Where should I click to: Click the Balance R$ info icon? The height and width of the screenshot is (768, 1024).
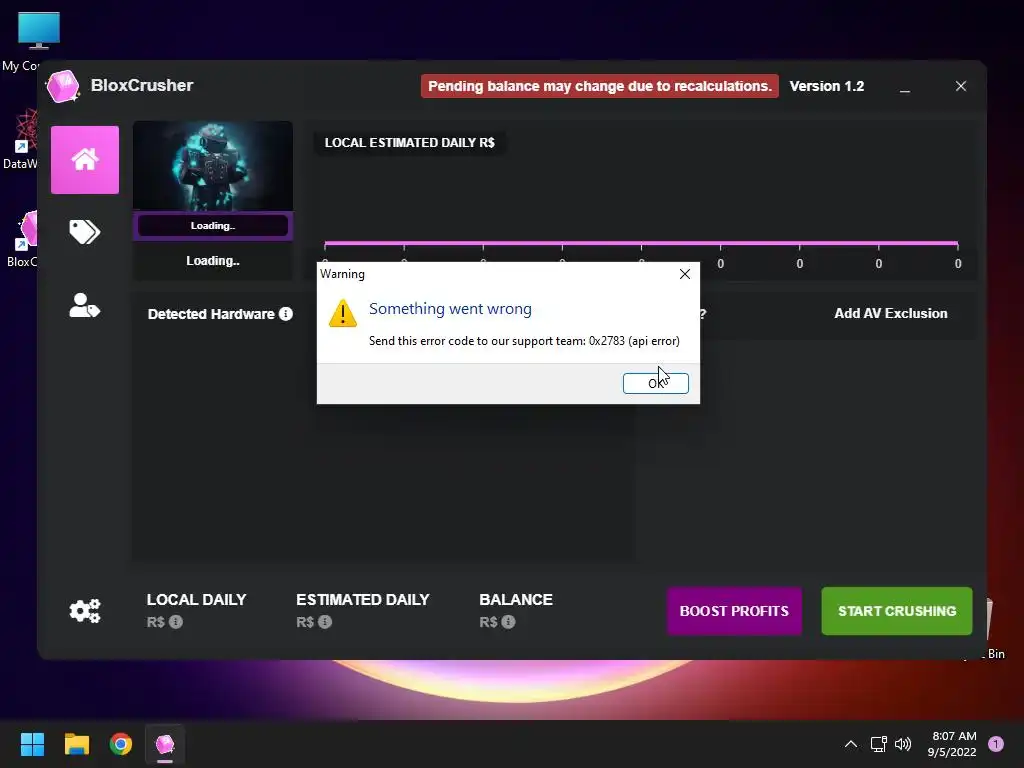508,622
